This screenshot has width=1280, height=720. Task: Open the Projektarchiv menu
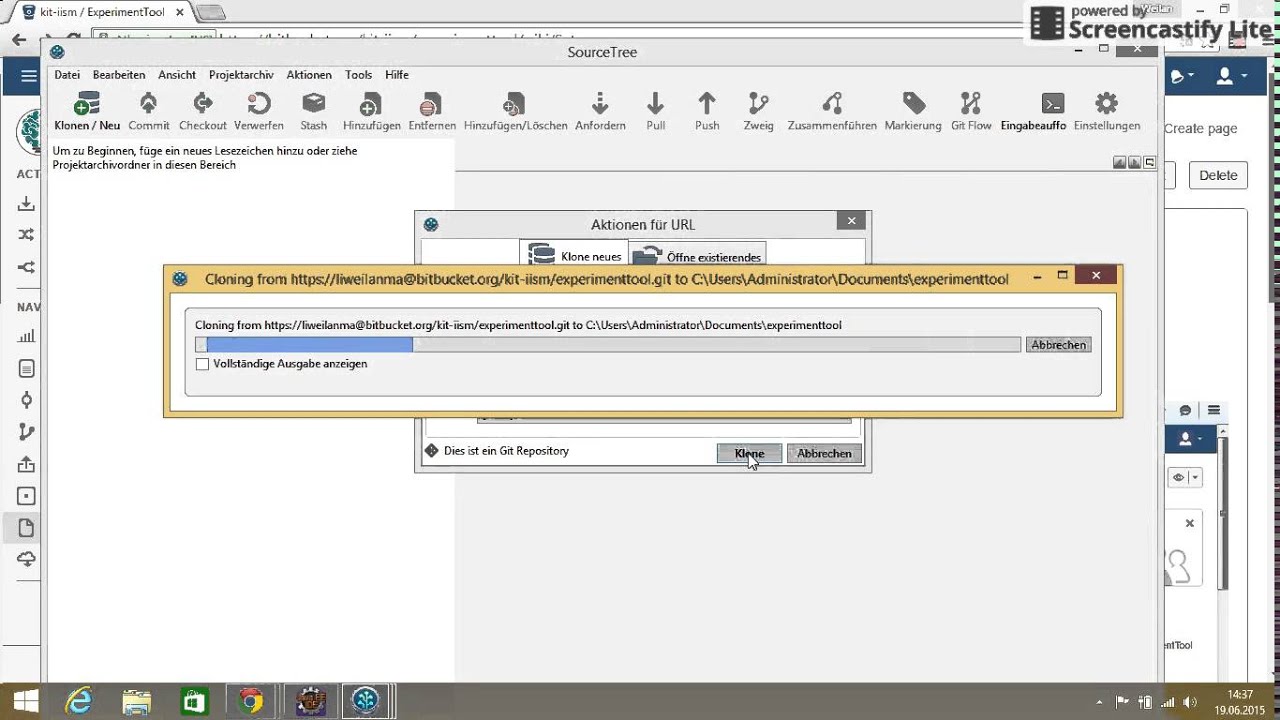[x=241, y=75]
